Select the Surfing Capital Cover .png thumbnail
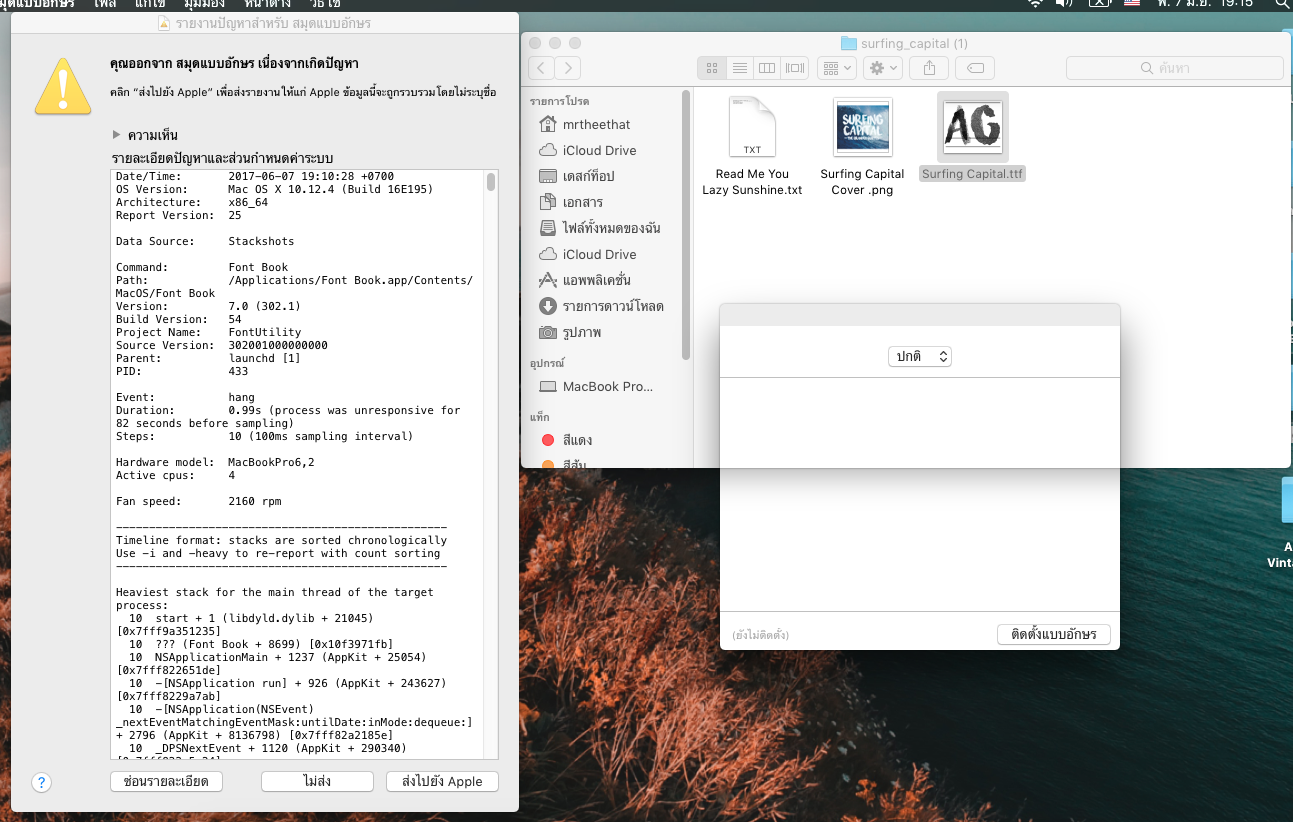1293x822 pixels. [x=862, y=127]
